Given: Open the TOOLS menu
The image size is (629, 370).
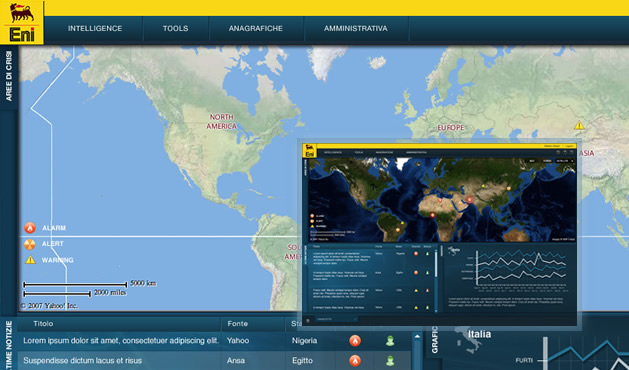Looking at the screenshot, I should [x=175, y=28].
